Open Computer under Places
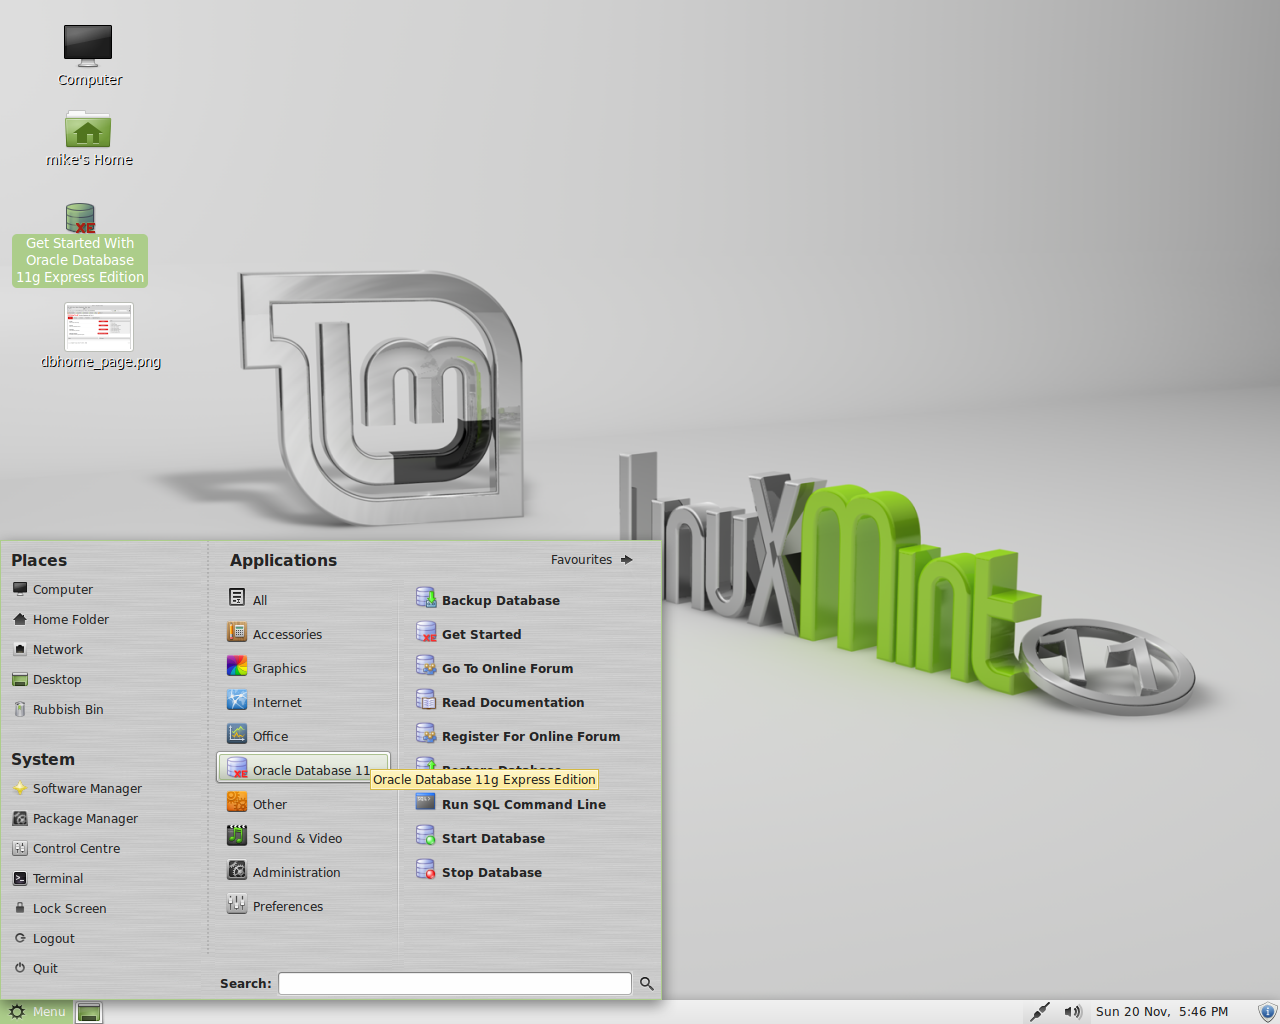Image resolution: width=1280 pixels, height=1024 pixels. point(53,590)
